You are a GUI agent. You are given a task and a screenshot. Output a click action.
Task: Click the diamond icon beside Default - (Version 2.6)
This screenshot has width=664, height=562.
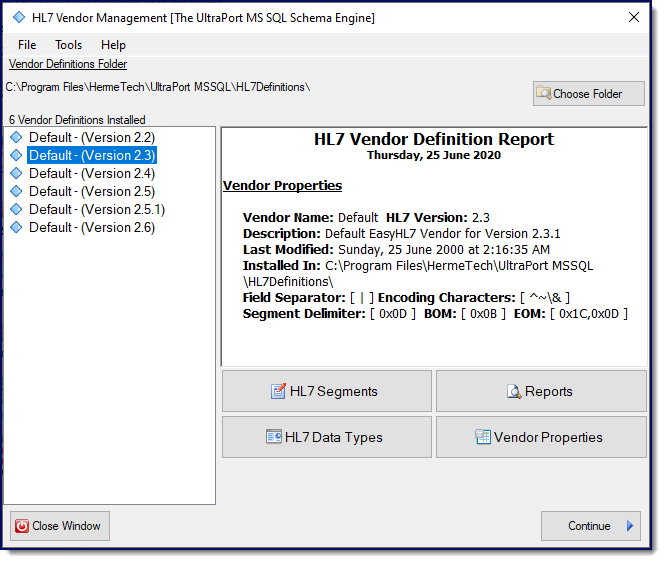(16, 227)
